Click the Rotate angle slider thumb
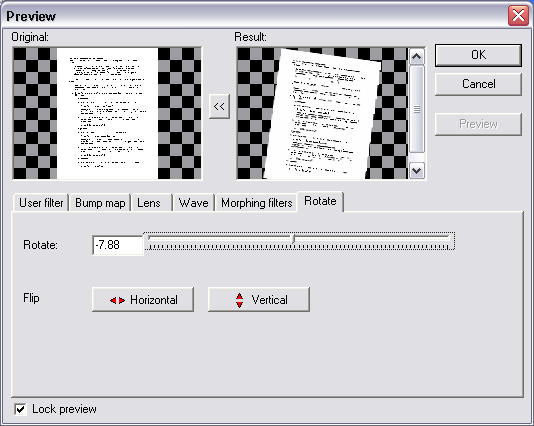The image size is (534, 426). click(293, 238)
